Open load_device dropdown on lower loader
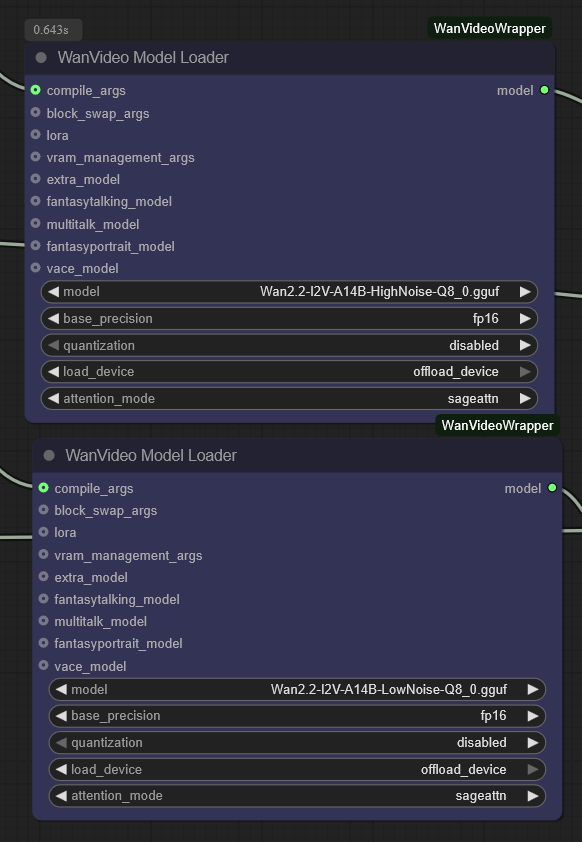 click(x=297, y=770)
